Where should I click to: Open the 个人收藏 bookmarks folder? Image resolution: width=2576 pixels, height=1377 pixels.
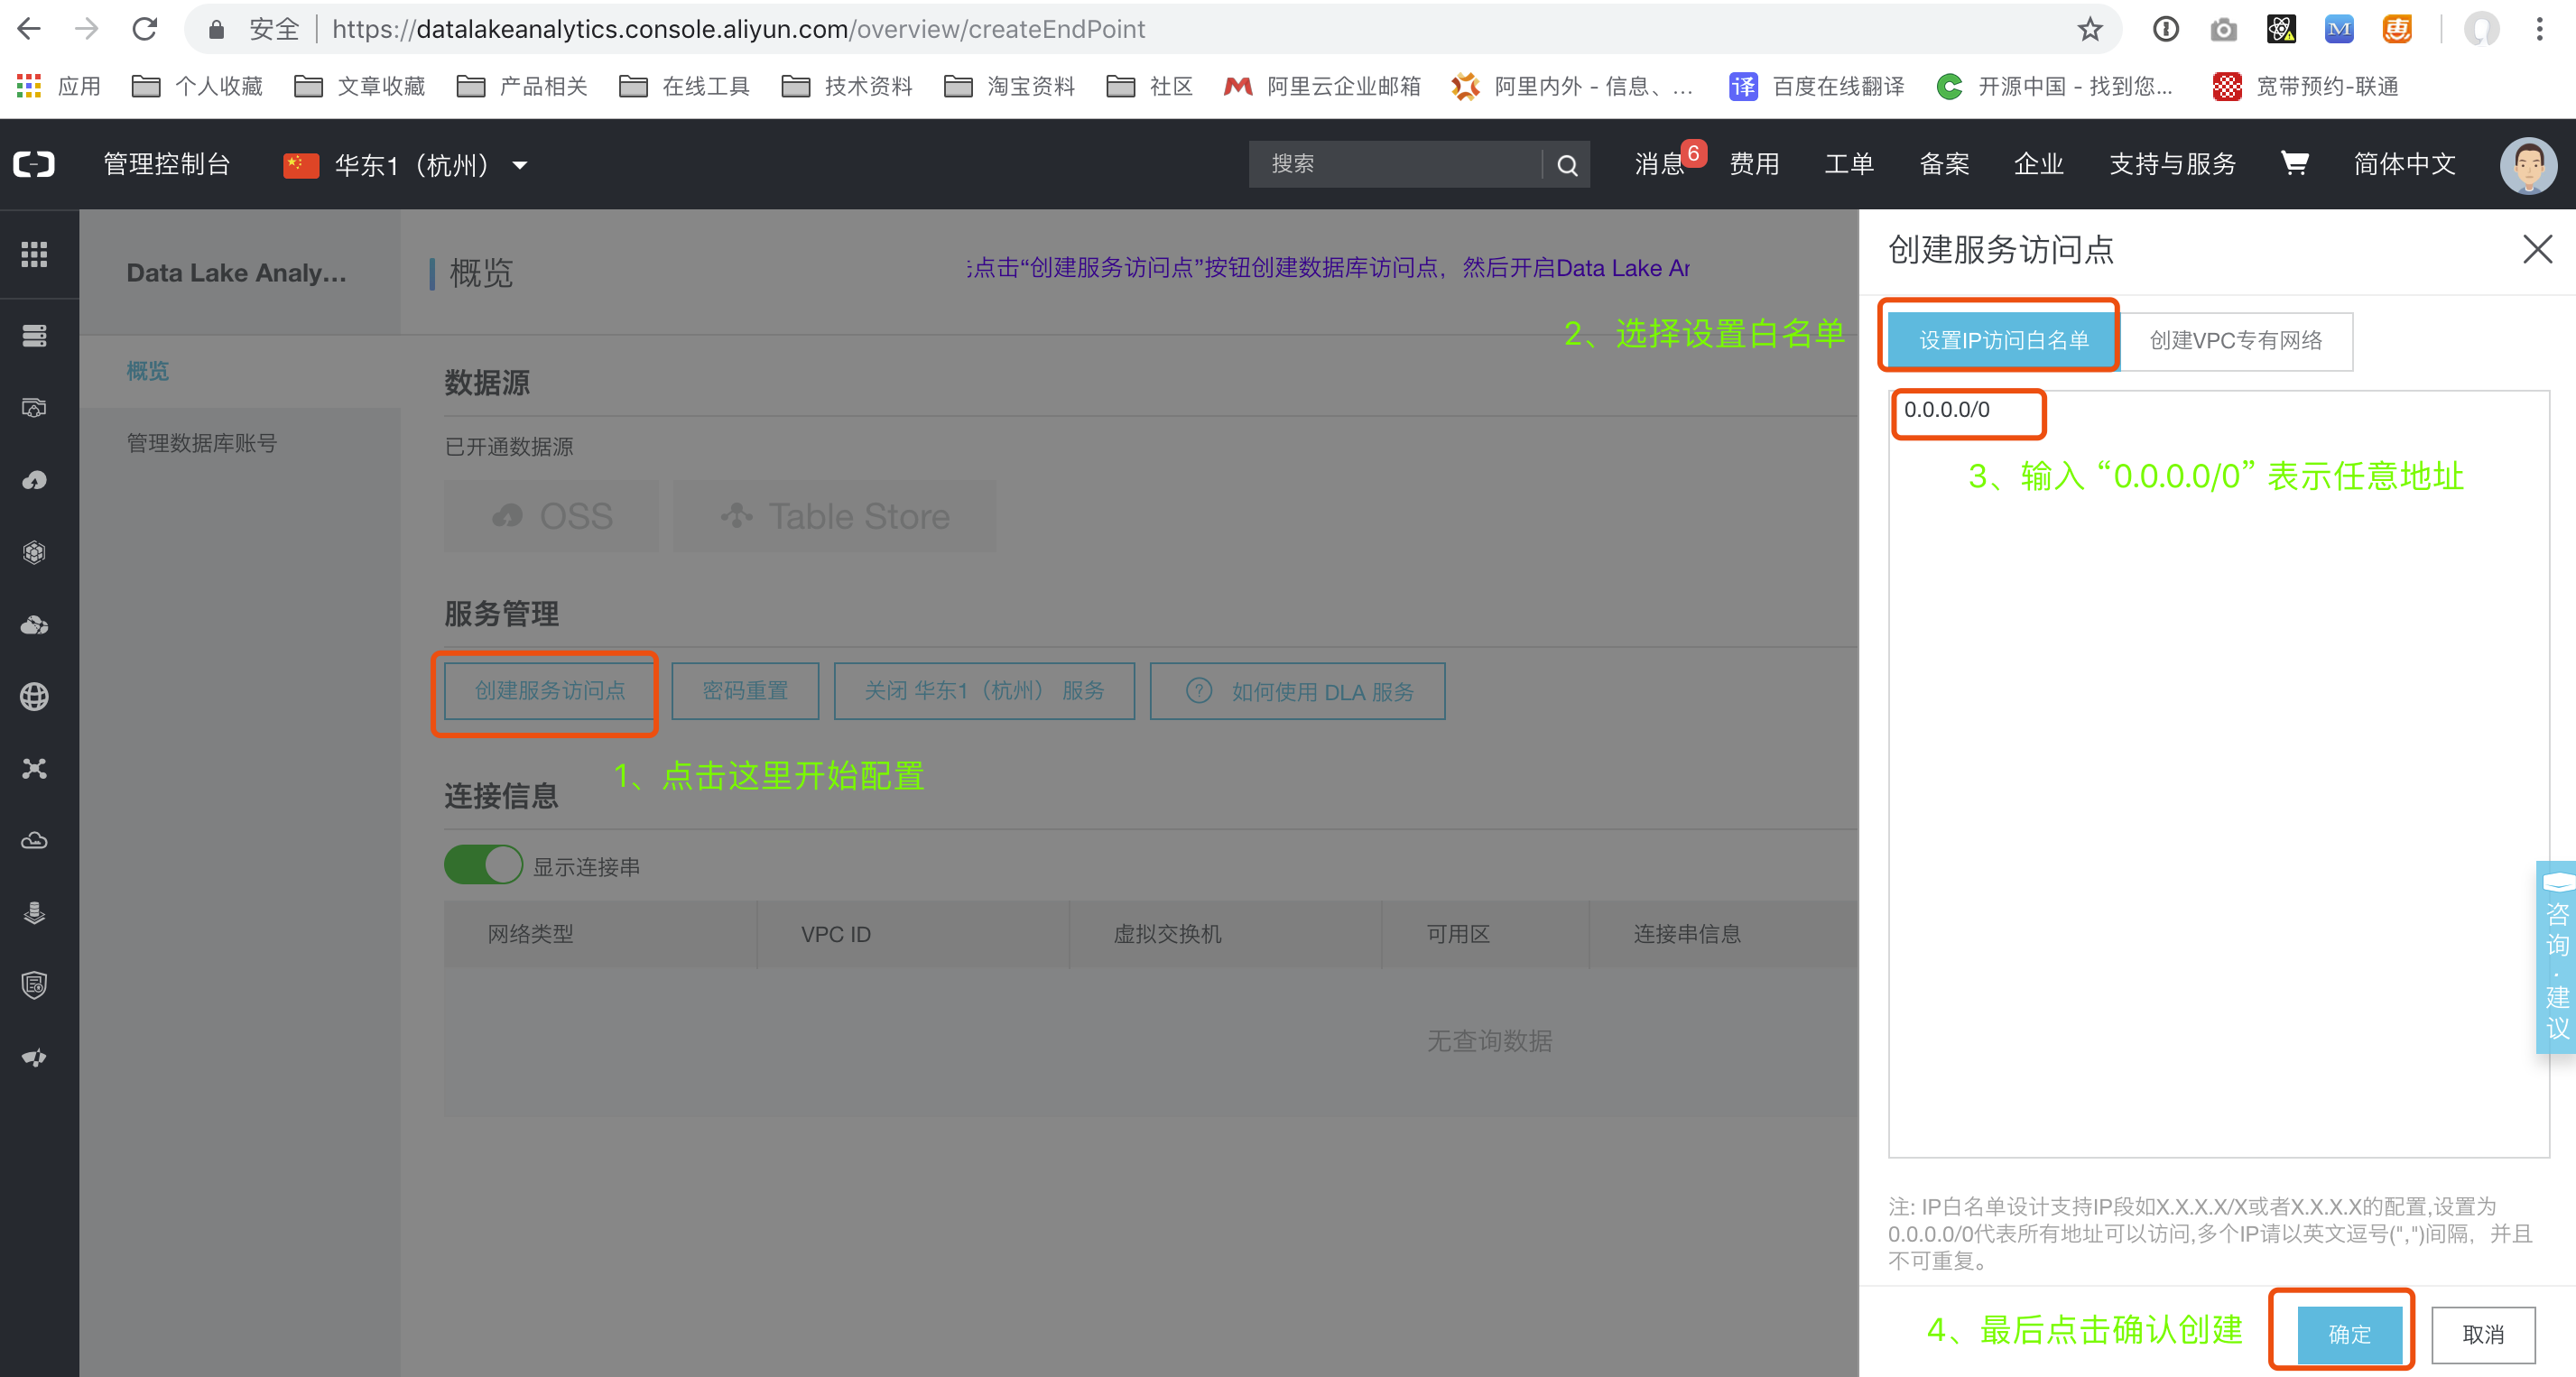coord(197,86)
